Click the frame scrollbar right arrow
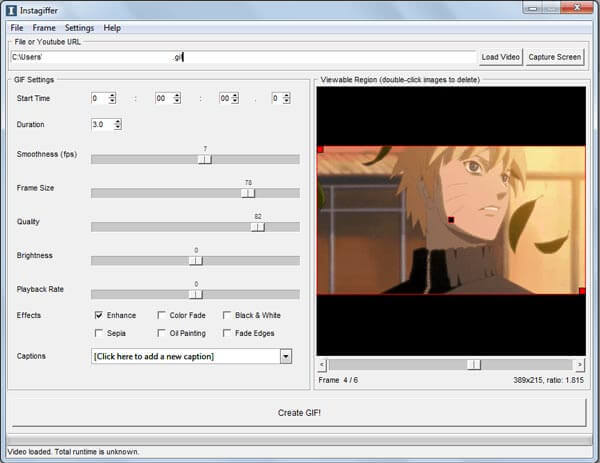This screenshot has height=463, width=600. [580, 365]
